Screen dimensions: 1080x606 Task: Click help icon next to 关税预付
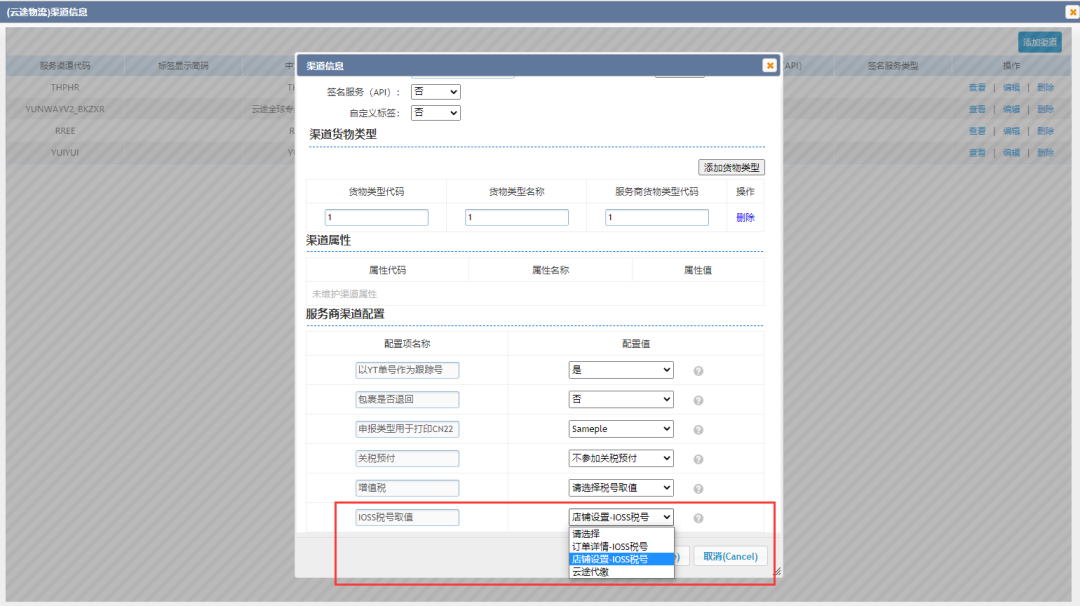pyautogui.click(x=698, y=458)
